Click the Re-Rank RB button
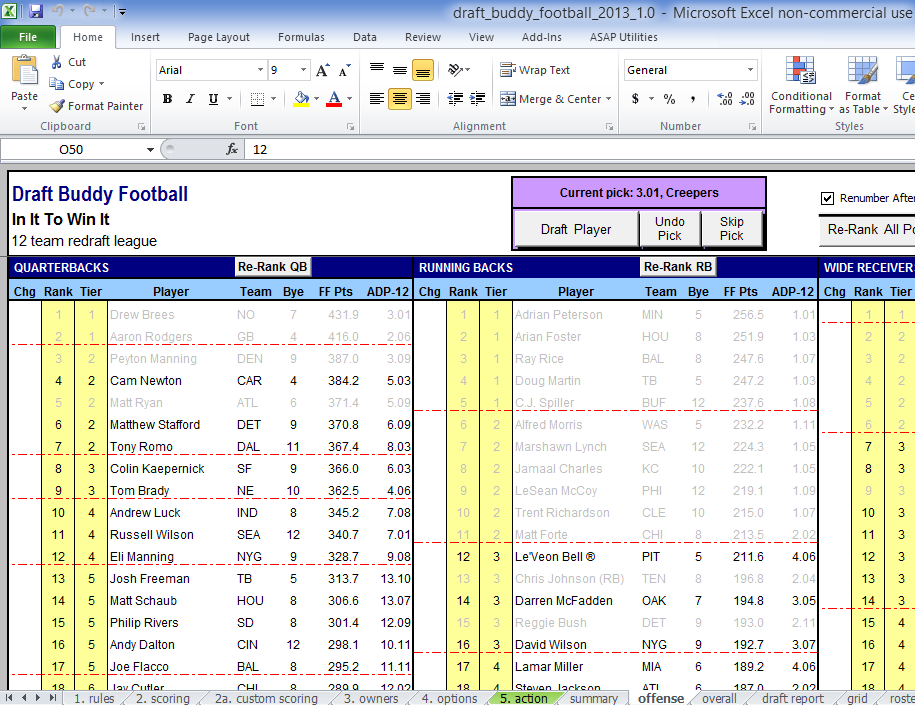Image resolution: width=915 pixels, height=705 pixels. click(x=677, y=267)
